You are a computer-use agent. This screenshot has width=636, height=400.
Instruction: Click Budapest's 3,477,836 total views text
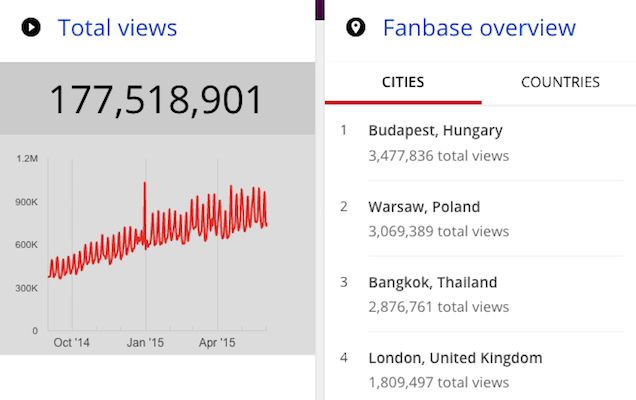tap(438, 155)
